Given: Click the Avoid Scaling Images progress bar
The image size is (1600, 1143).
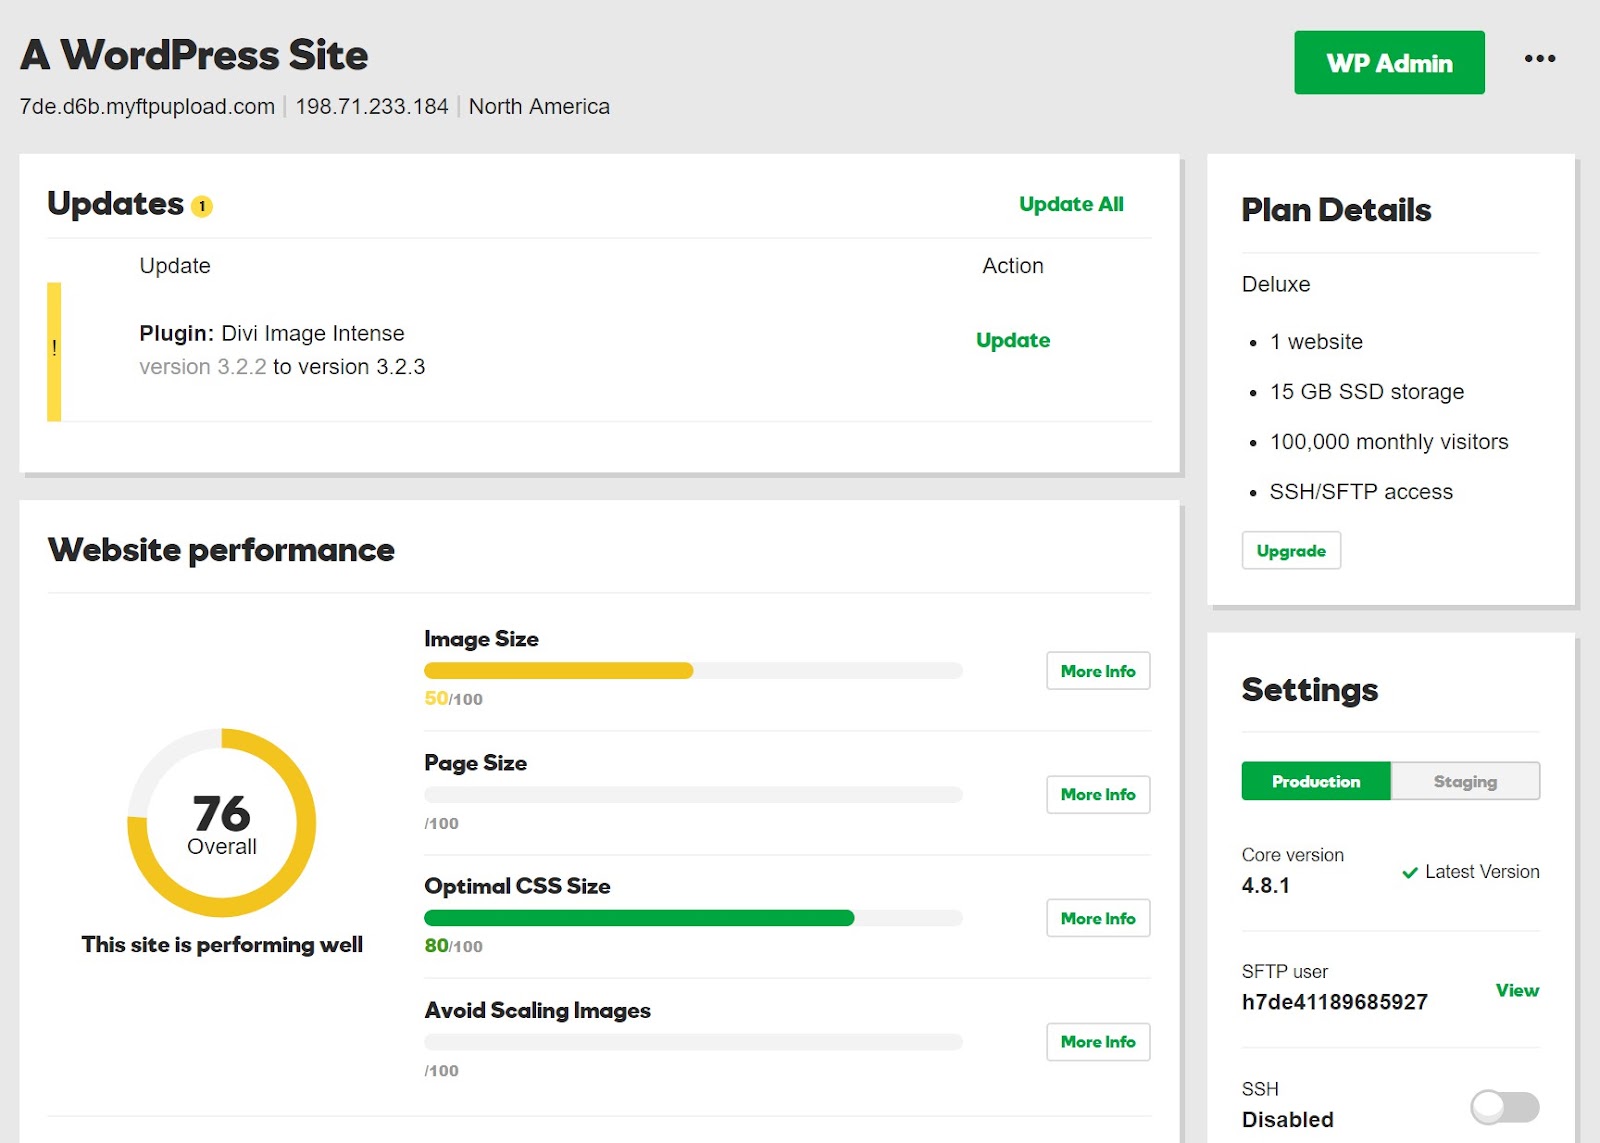Looking at the screenshot, I should pos(693,1041).
